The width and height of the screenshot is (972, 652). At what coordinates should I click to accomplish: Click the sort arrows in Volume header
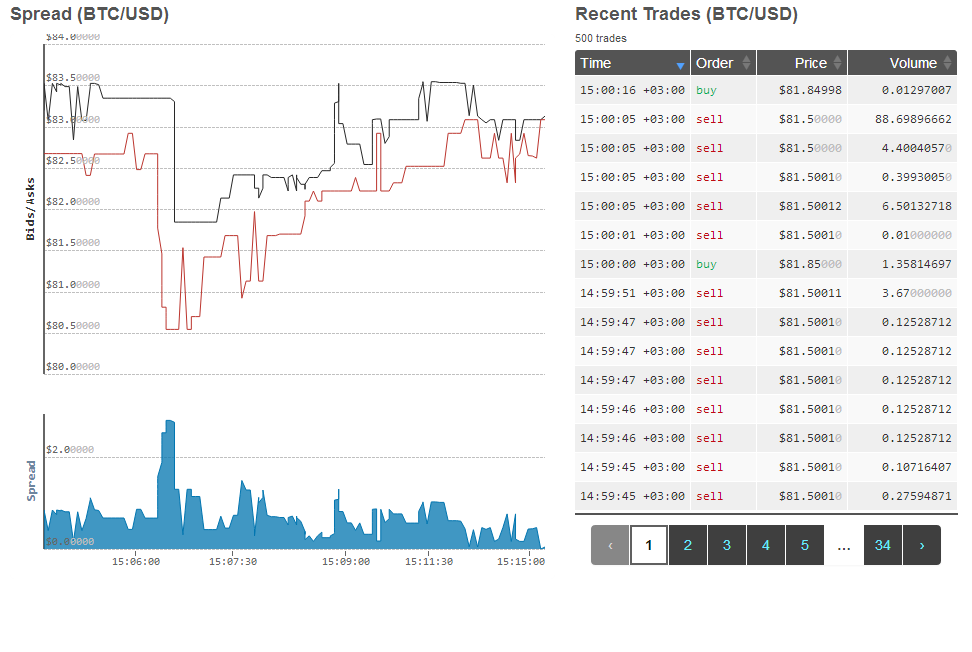(x=946, y=63)
